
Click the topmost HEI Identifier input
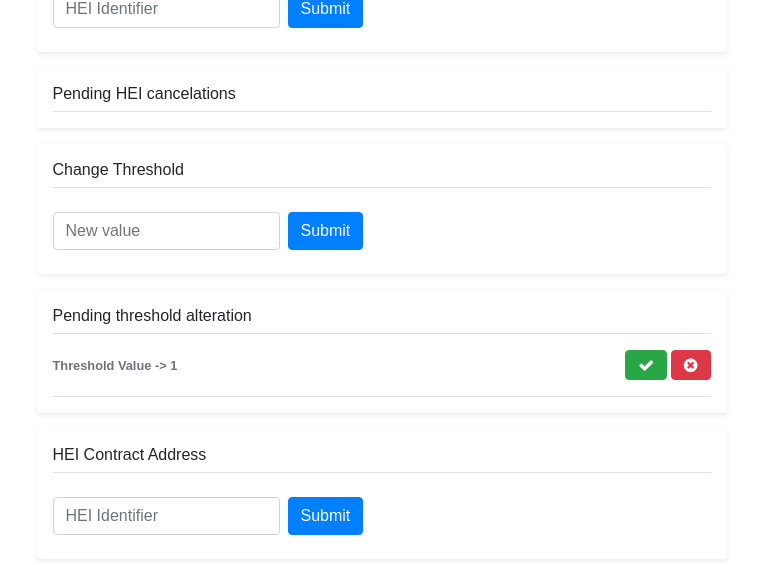166,11
